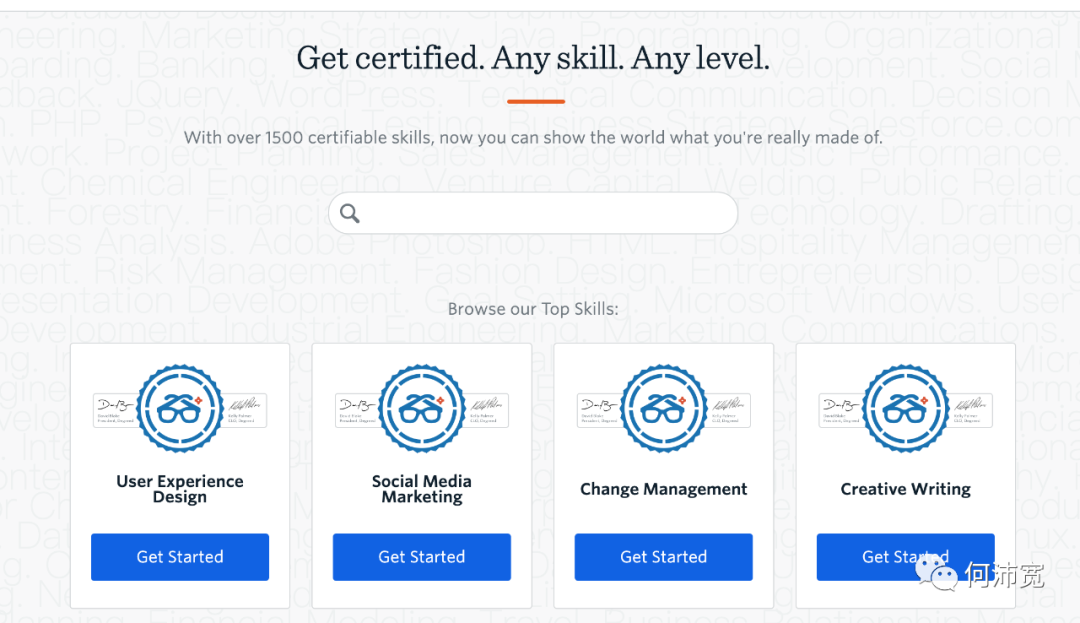
Task: Open the User Experience Design title
Action: tap(180, 489)
